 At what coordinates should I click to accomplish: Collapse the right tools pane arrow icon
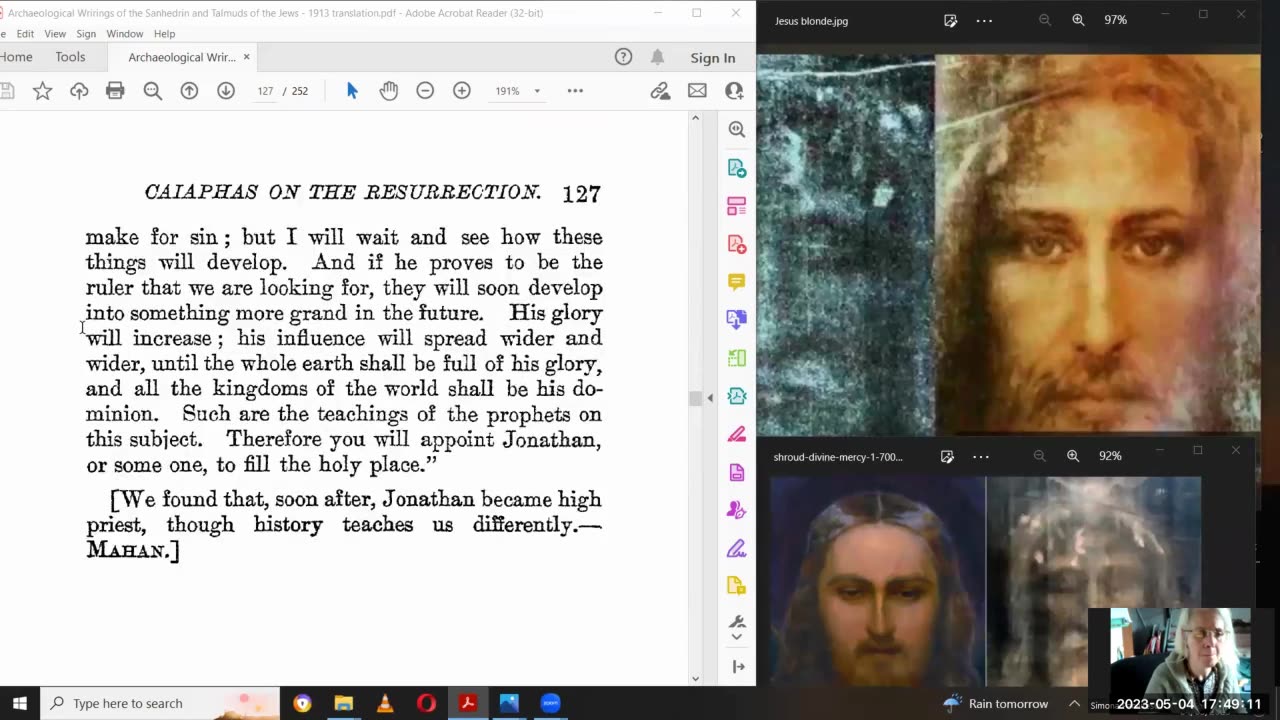tap(738, 667)
